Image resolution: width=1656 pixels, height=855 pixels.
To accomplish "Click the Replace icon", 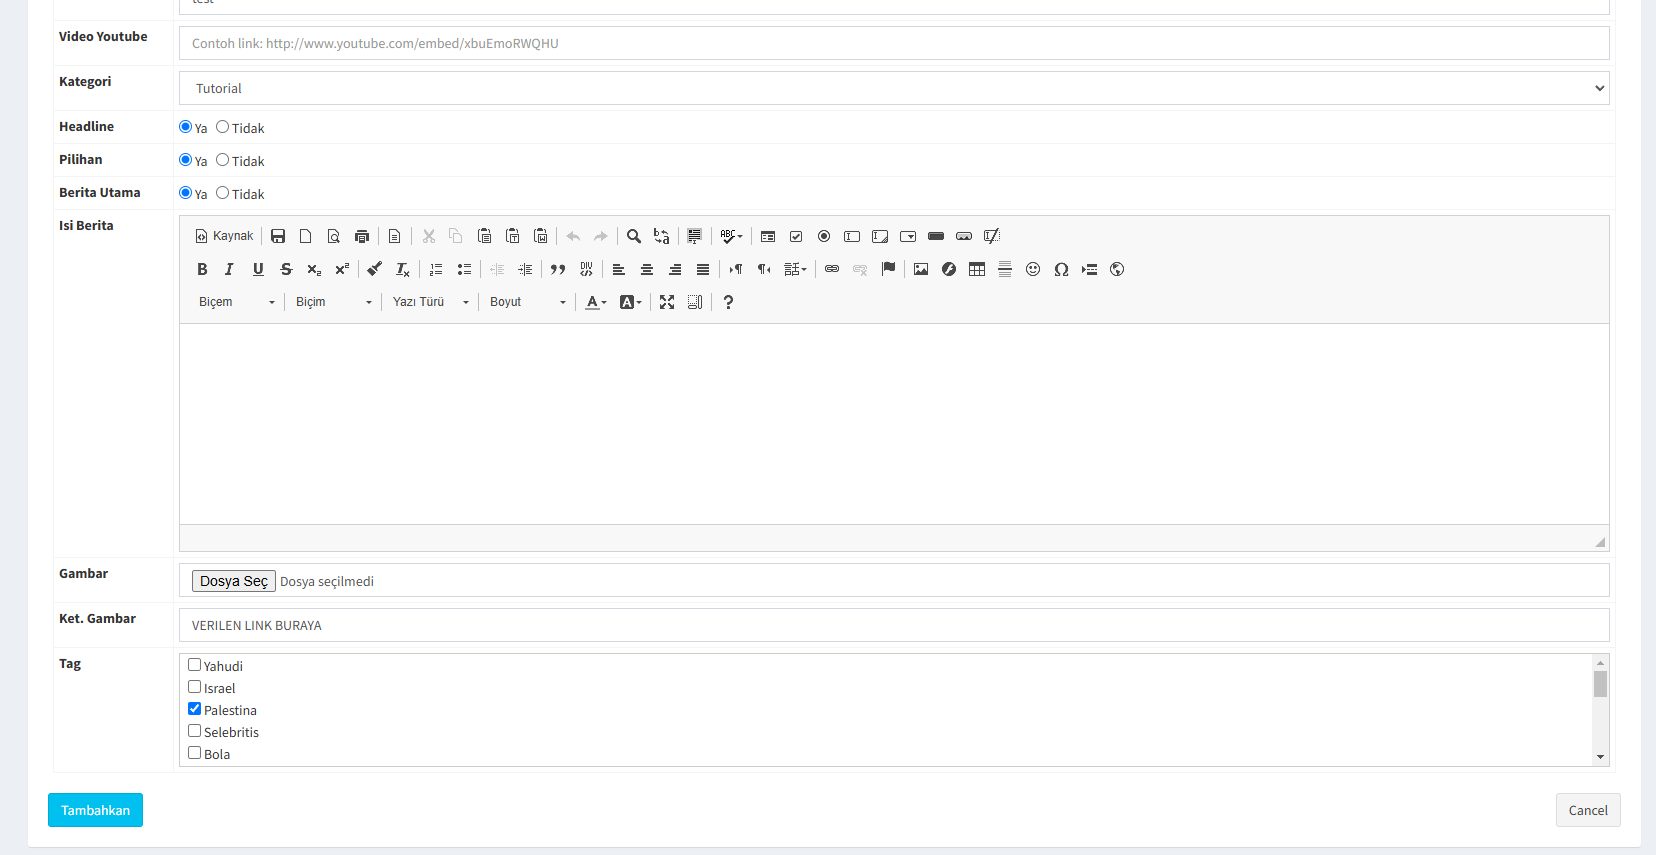I will click(x=662, y=236).
